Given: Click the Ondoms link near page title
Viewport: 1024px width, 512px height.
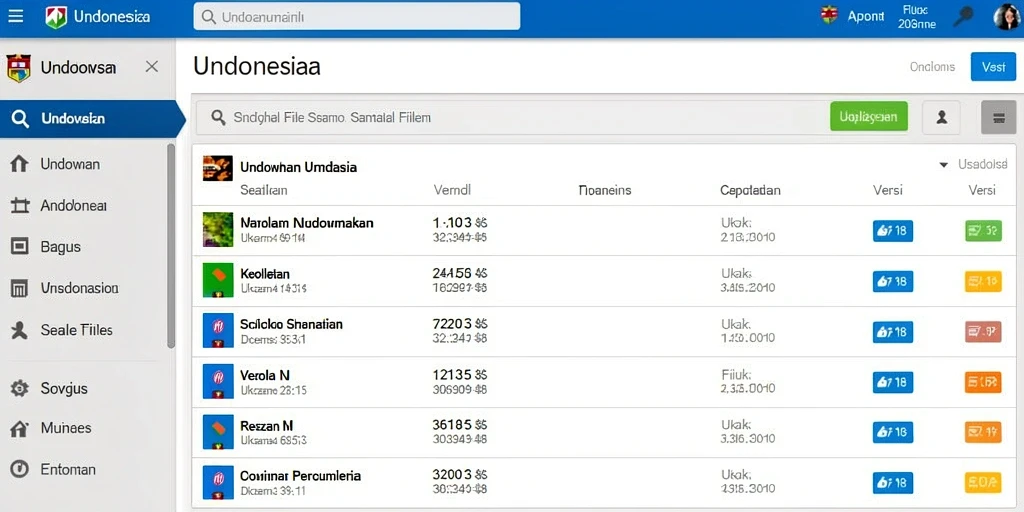Looking at the screenshot, I should (x=932, y=67).
